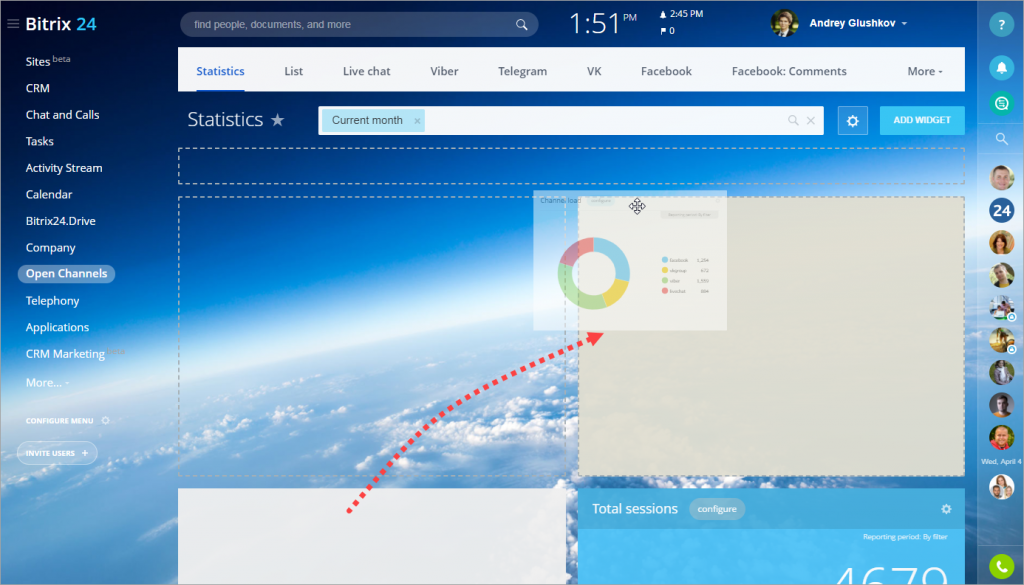The width and height of the screenshot is (1024, 585).
Task: Open the Viber tab
Action: point(444,71)
